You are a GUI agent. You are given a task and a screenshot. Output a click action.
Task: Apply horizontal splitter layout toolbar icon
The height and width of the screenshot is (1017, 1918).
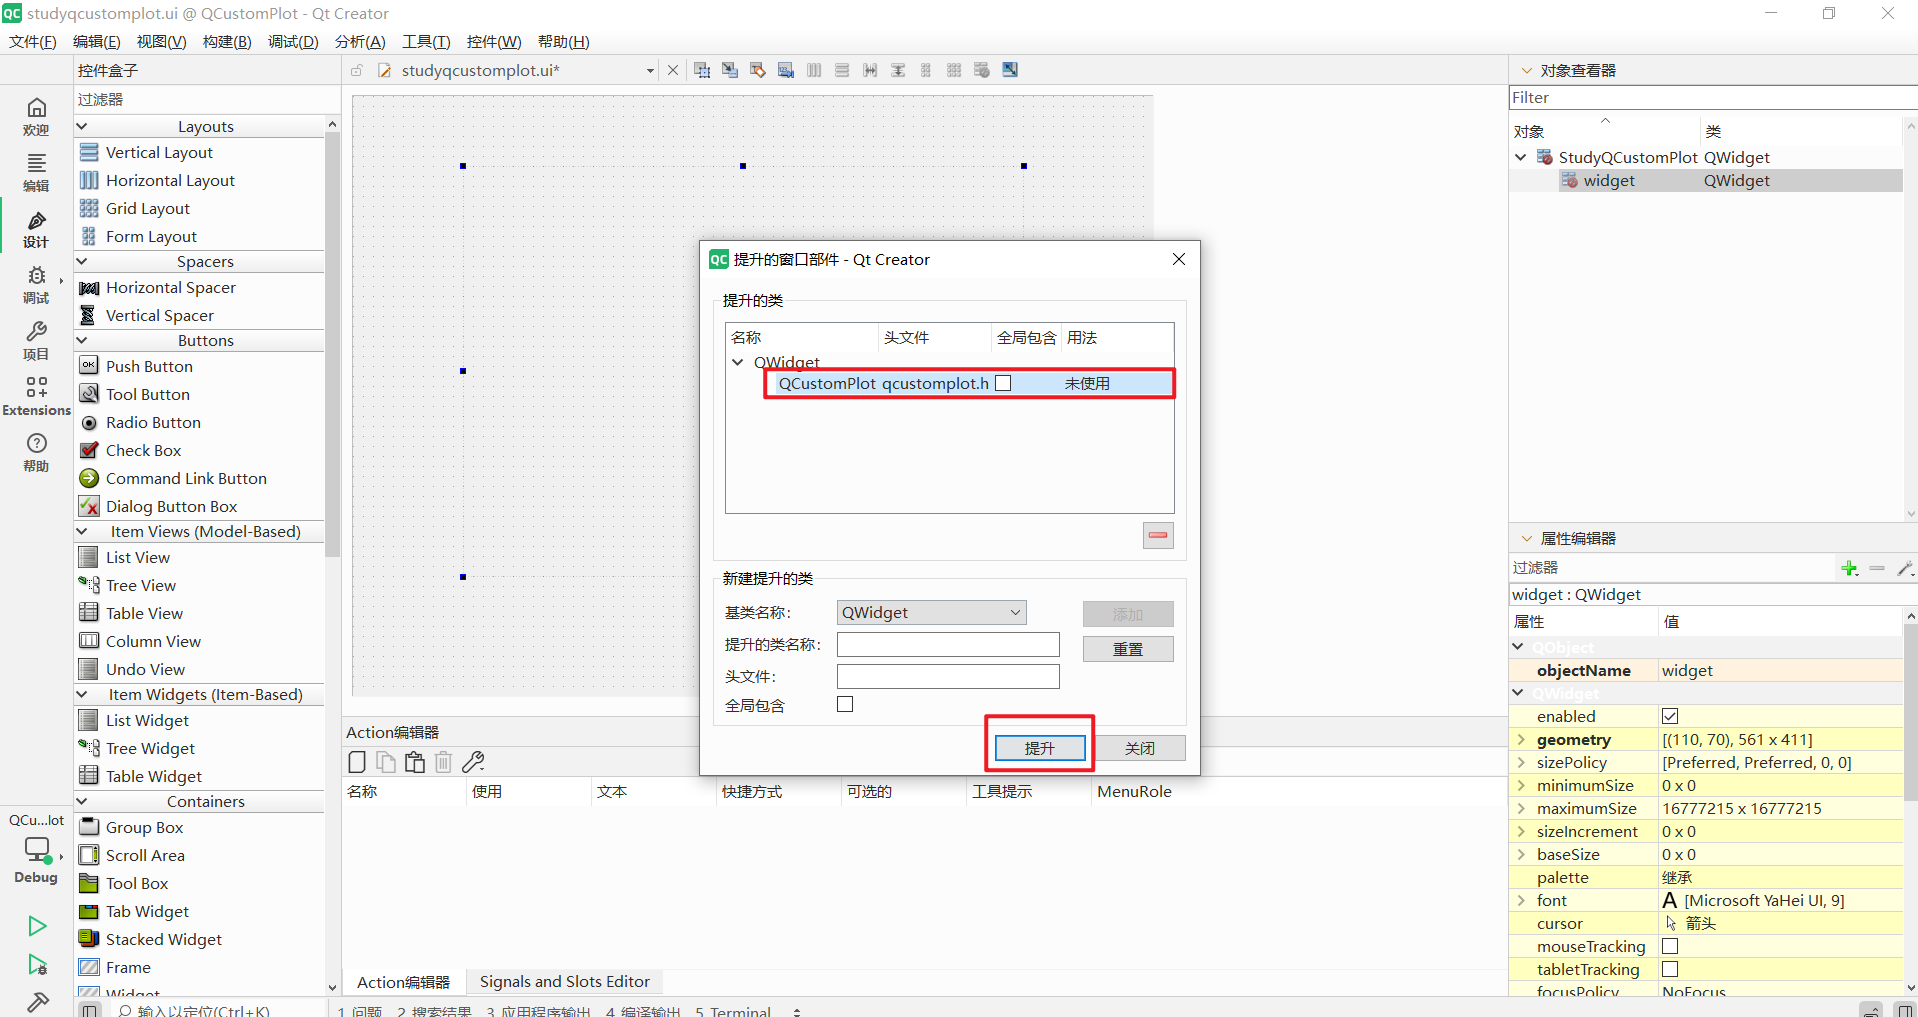[870, 70]
